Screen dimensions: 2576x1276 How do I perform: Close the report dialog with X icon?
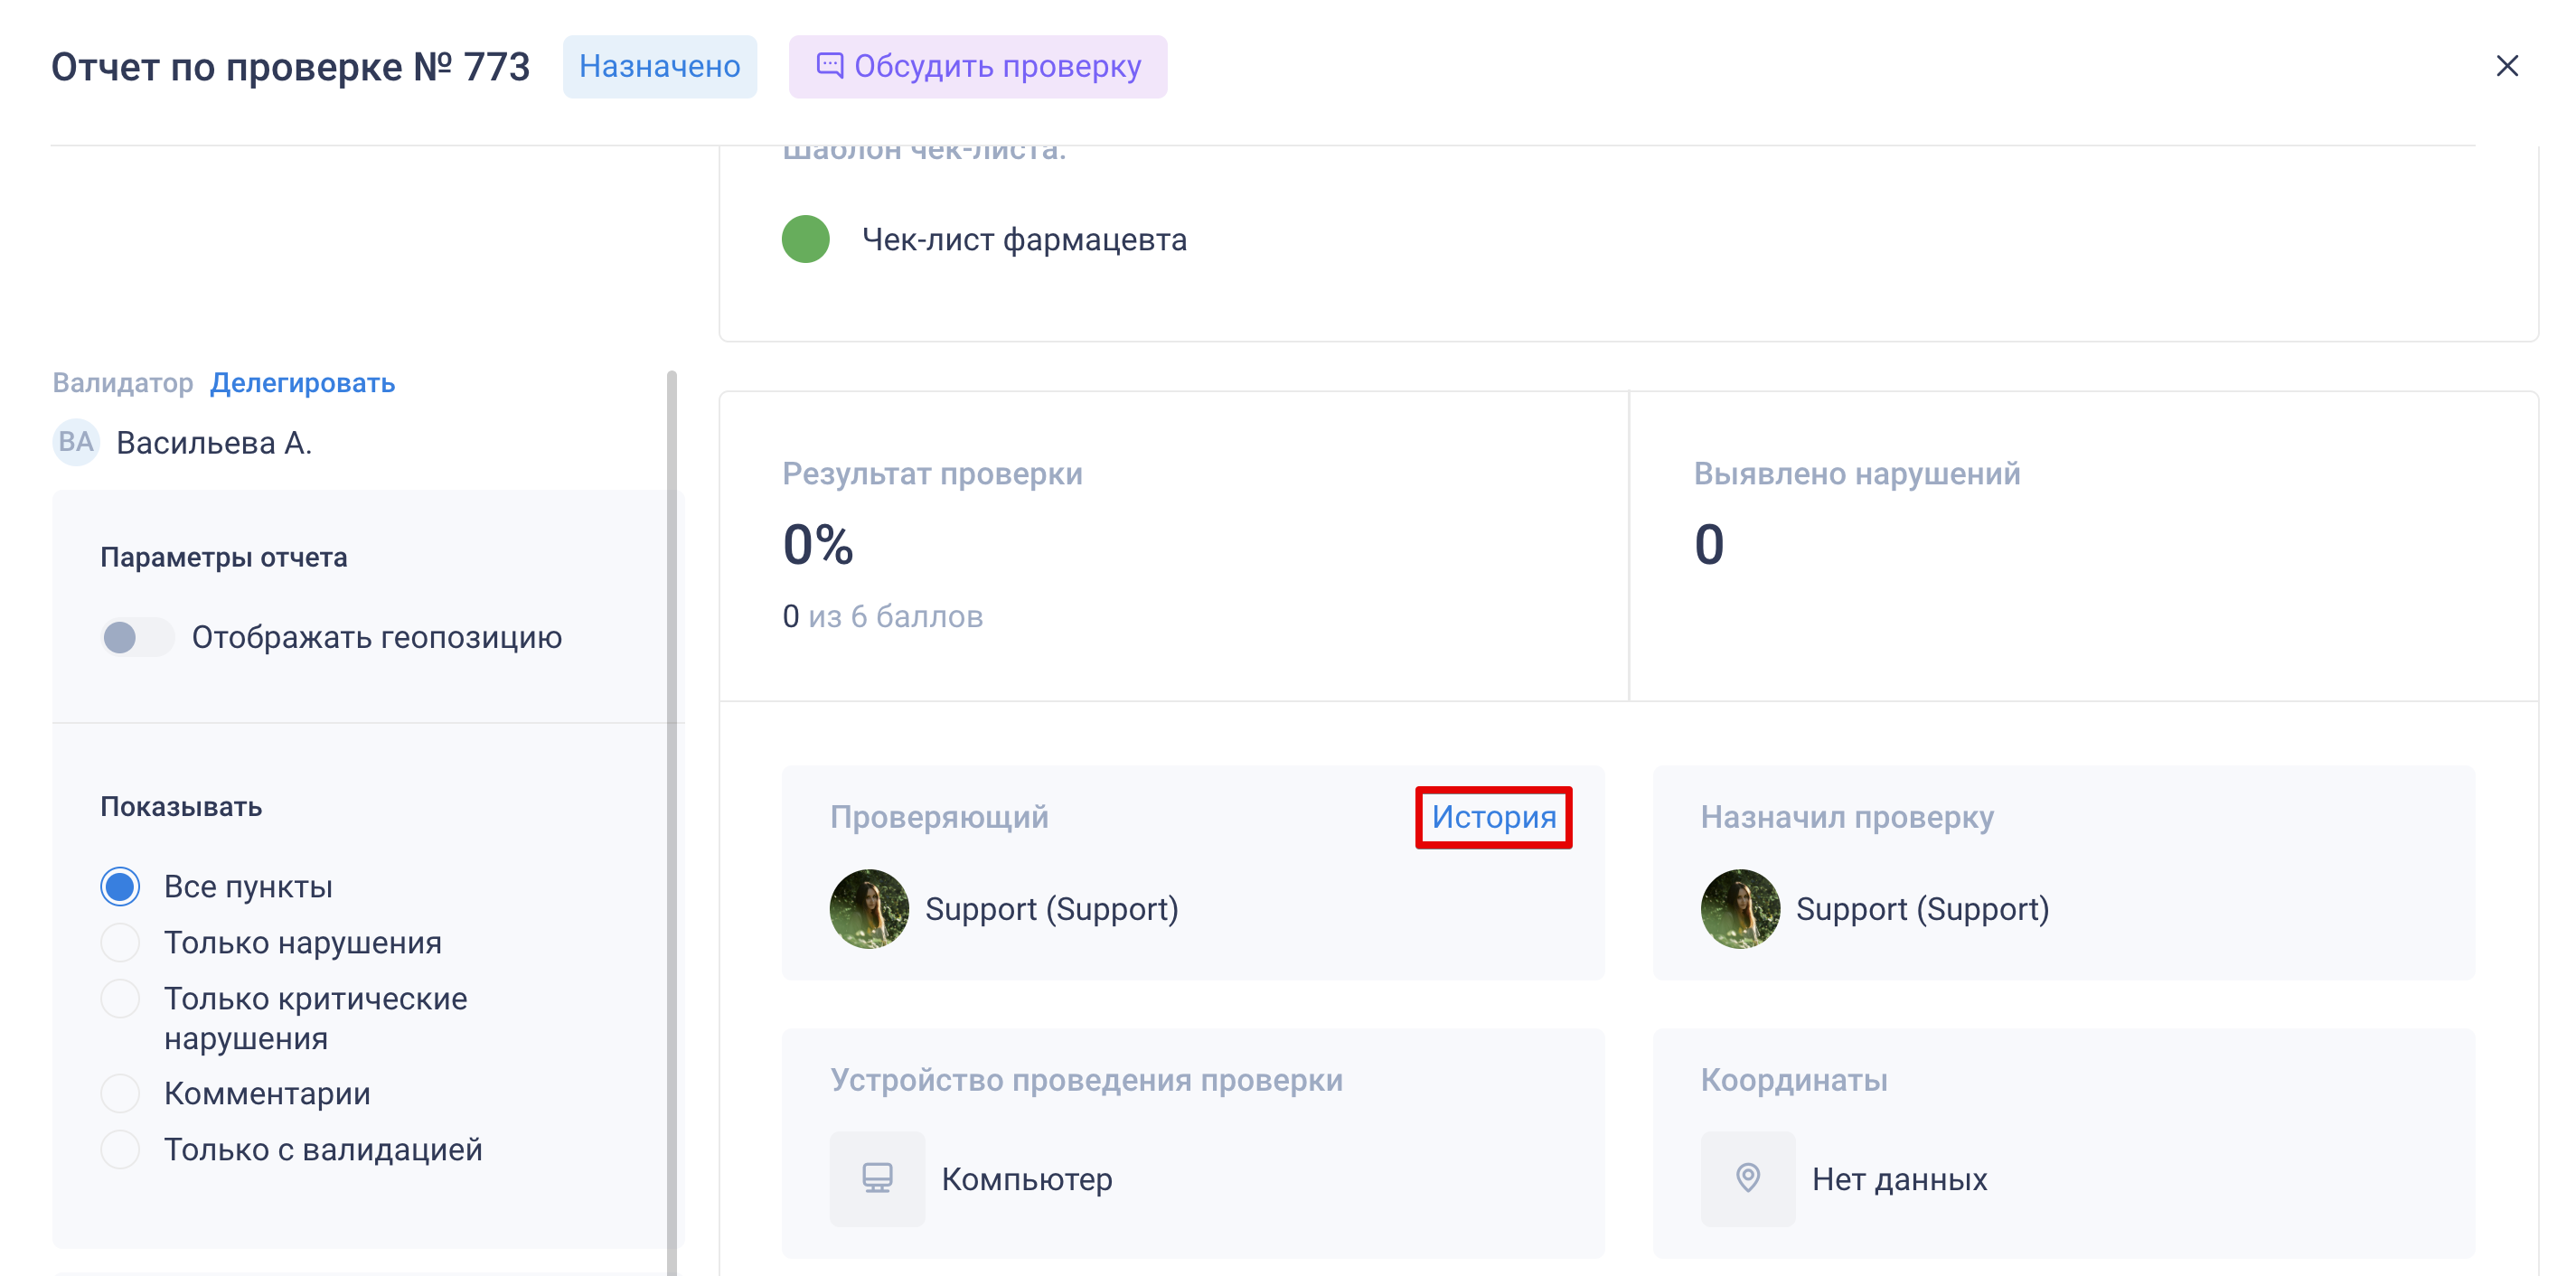2506,66
